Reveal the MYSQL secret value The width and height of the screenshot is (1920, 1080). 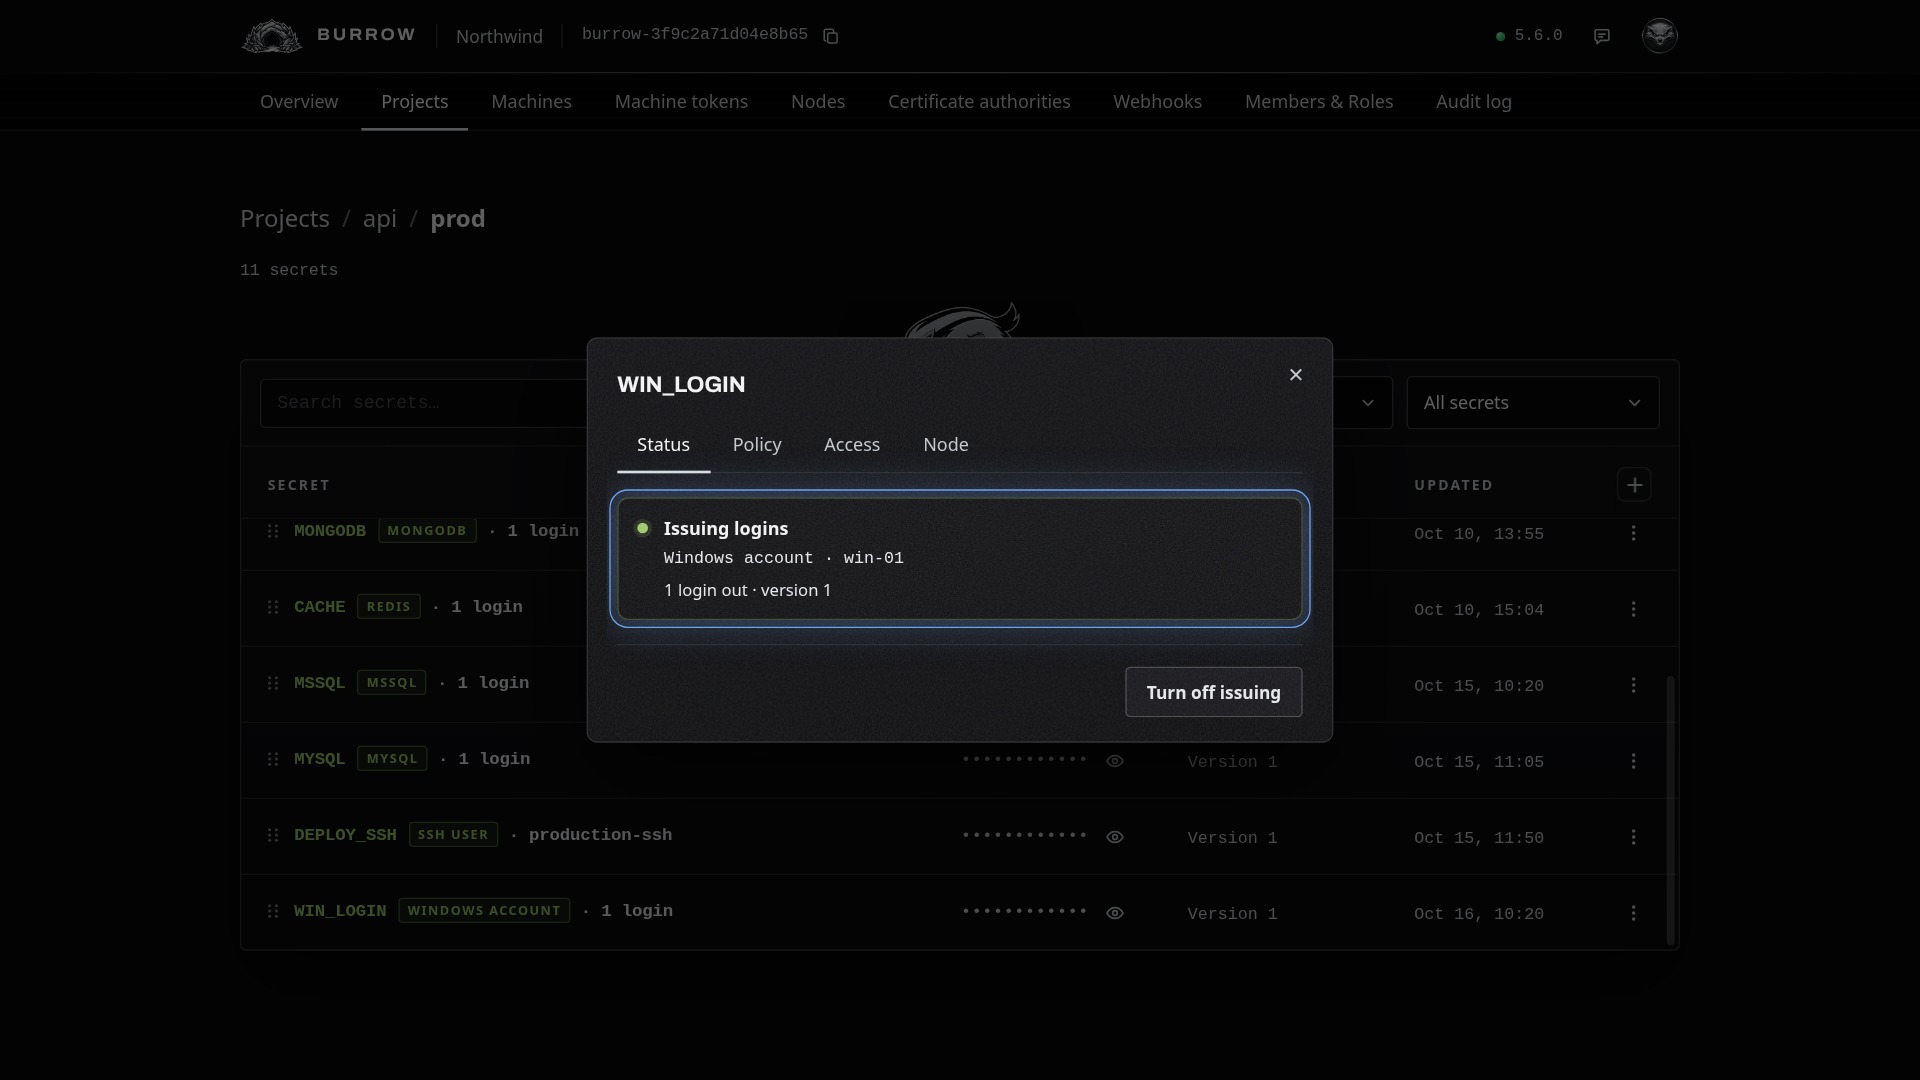coord(1115,761)
